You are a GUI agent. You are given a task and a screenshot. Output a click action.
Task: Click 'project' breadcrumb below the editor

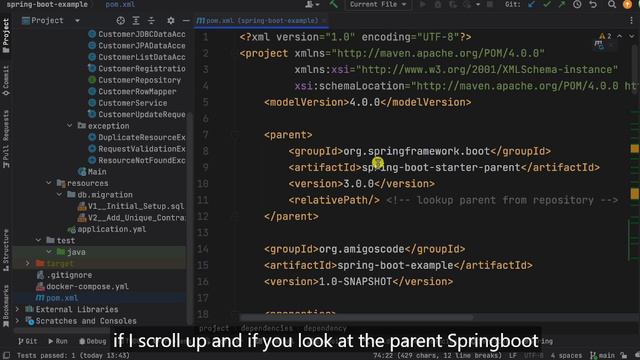[214, 328]
